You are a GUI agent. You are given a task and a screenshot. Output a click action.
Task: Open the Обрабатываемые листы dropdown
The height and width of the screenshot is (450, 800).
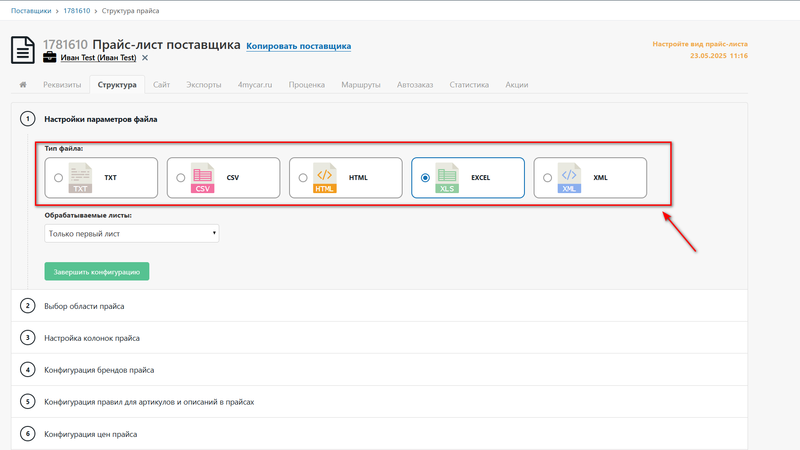(x=132, y=233)
